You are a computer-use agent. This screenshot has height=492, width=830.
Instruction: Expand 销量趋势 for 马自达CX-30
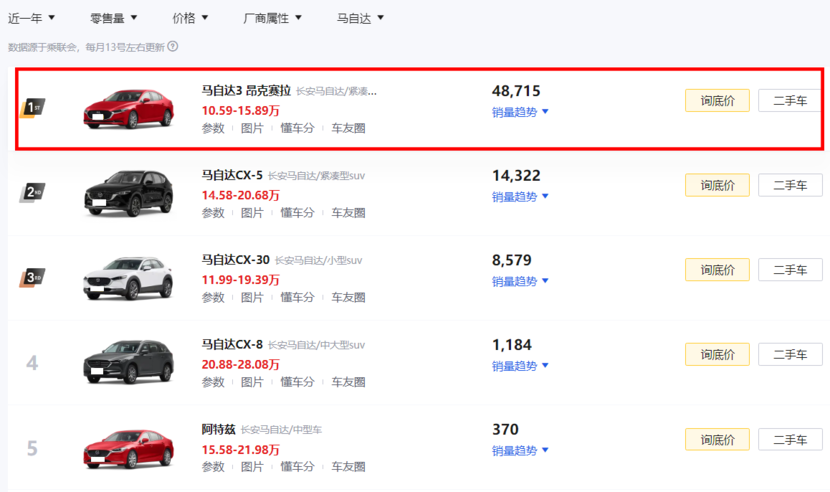[x=520, y=281]
